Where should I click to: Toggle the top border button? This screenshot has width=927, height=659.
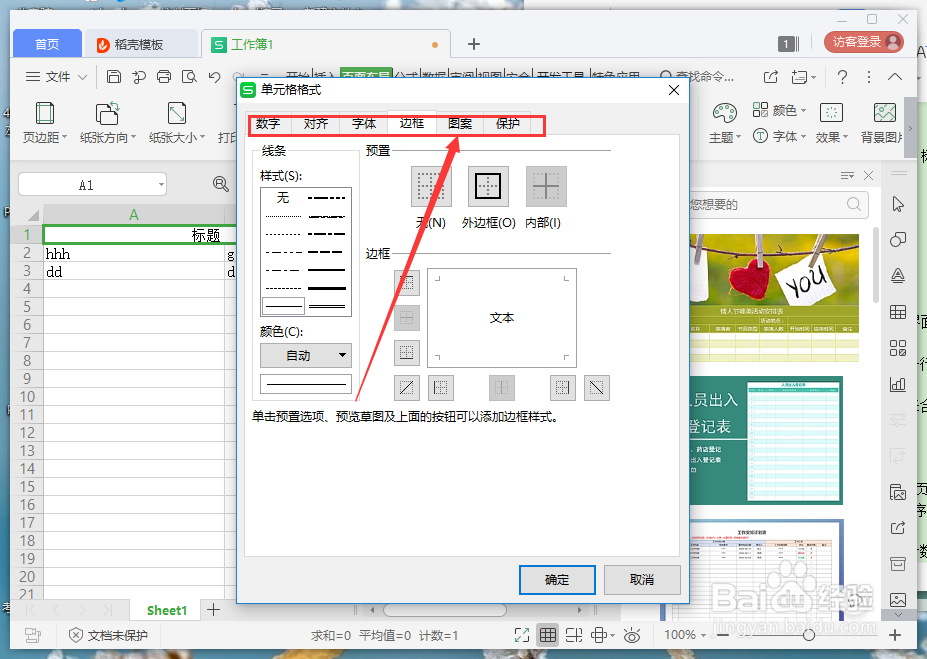407,283
